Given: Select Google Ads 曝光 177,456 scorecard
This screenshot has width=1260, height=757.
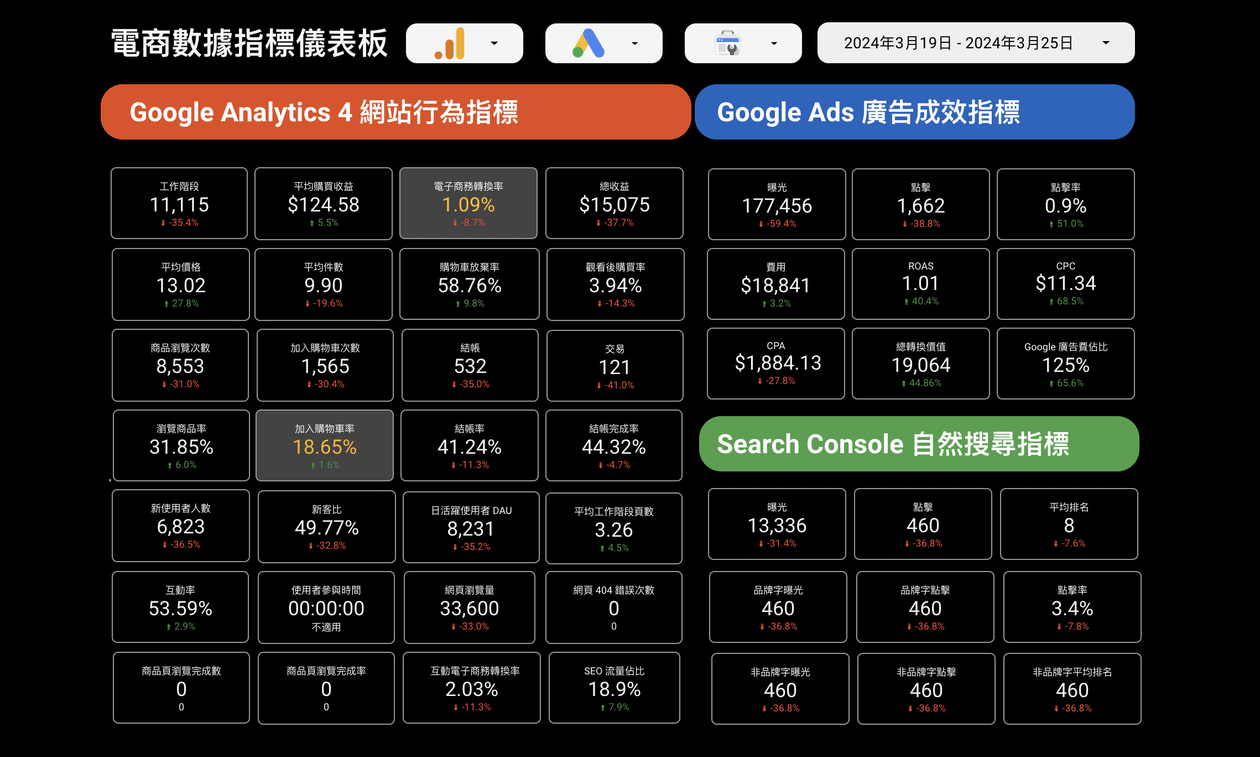Looking at the screenshot, I should 777,204.
